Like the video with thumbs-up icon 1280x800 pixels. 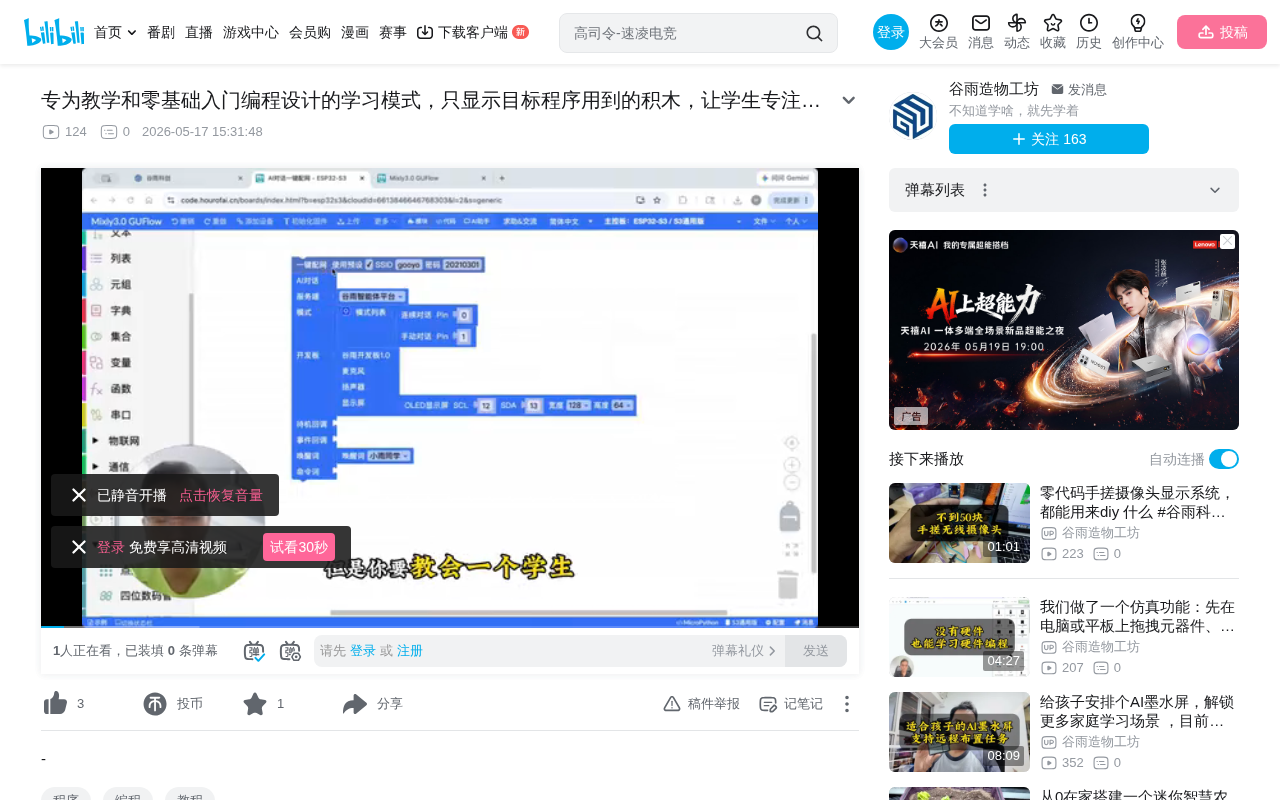click(x=56, y=704)
